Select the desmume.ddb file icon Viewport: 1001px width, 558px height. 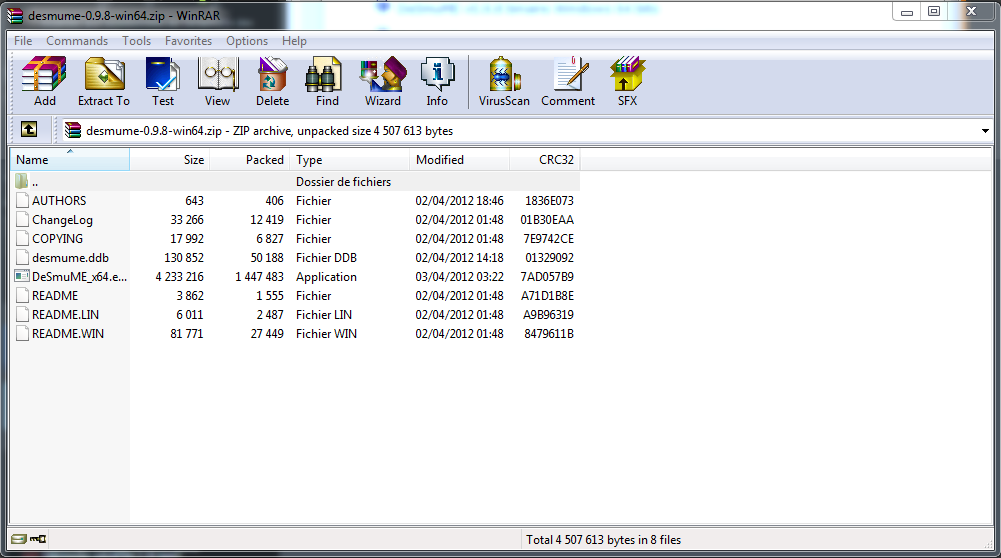[22, 258]
